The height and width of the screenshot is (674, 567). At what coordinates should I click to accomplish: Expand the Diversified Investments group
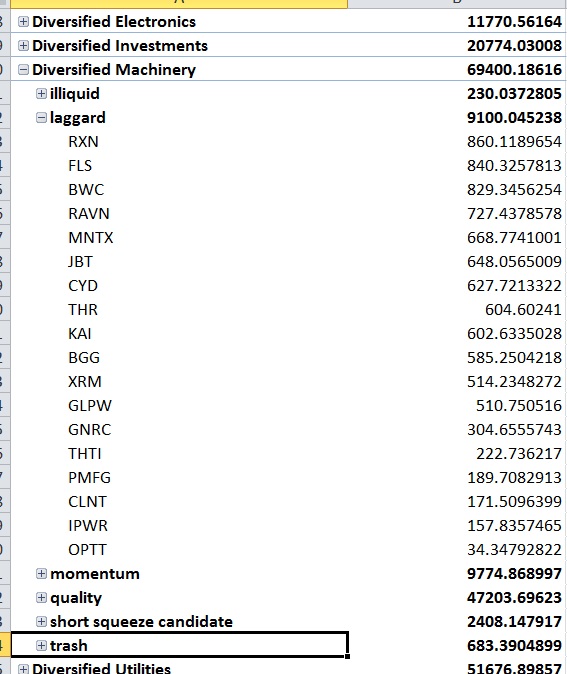(x=23, y=46)
